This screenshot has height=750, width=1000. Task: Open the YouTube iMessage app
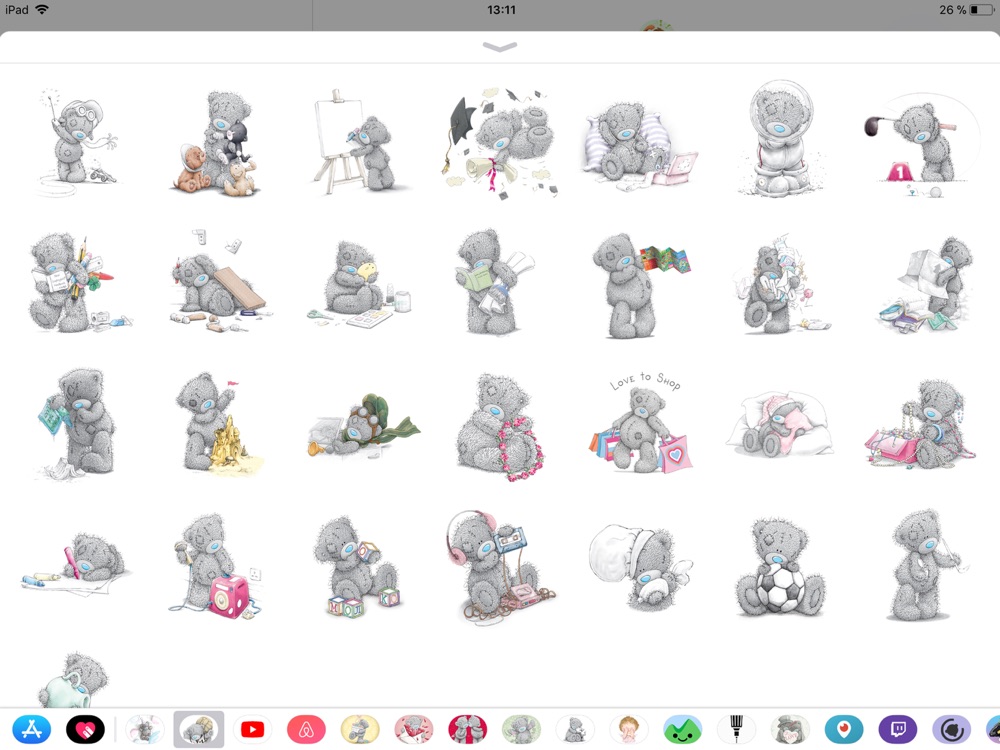pos(253,730)
